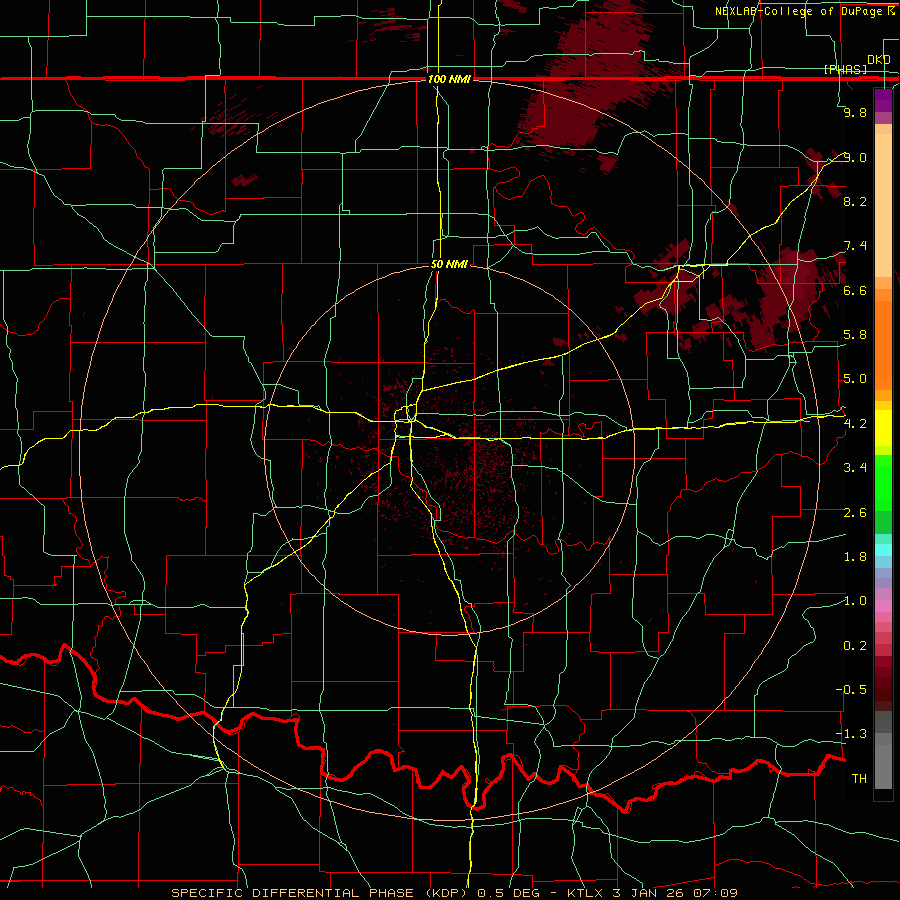The image size is (900, 900).
Task: Click the 50 NMI range ring label
Action: (x=449, y=265)
